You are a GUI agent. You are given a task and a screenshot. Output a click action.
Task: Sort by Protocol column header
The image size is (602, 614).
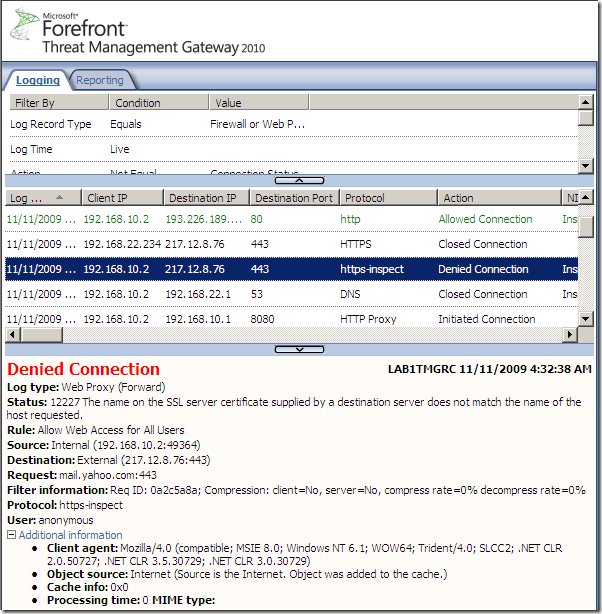click(x=389, y=198)
